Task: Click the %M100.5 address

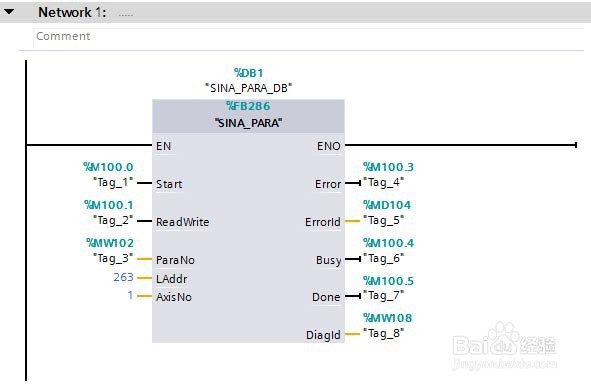Action: 388,281
